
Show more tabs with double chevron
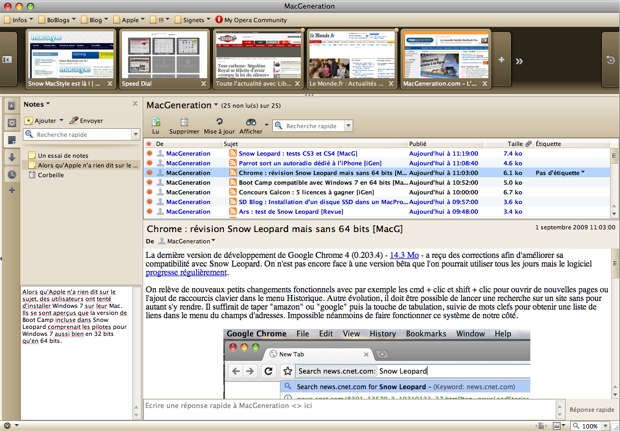519,61
